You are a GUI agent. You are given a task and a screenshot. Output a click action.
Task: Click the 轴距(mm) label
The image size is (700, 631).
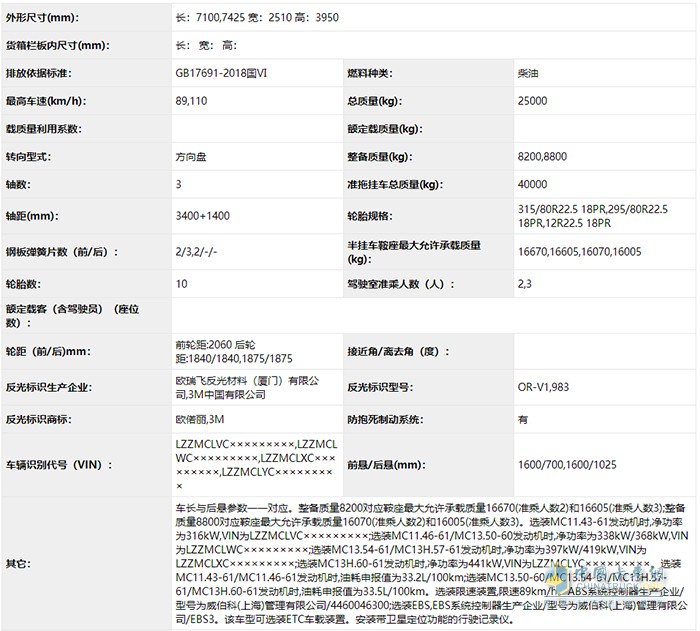32,216
